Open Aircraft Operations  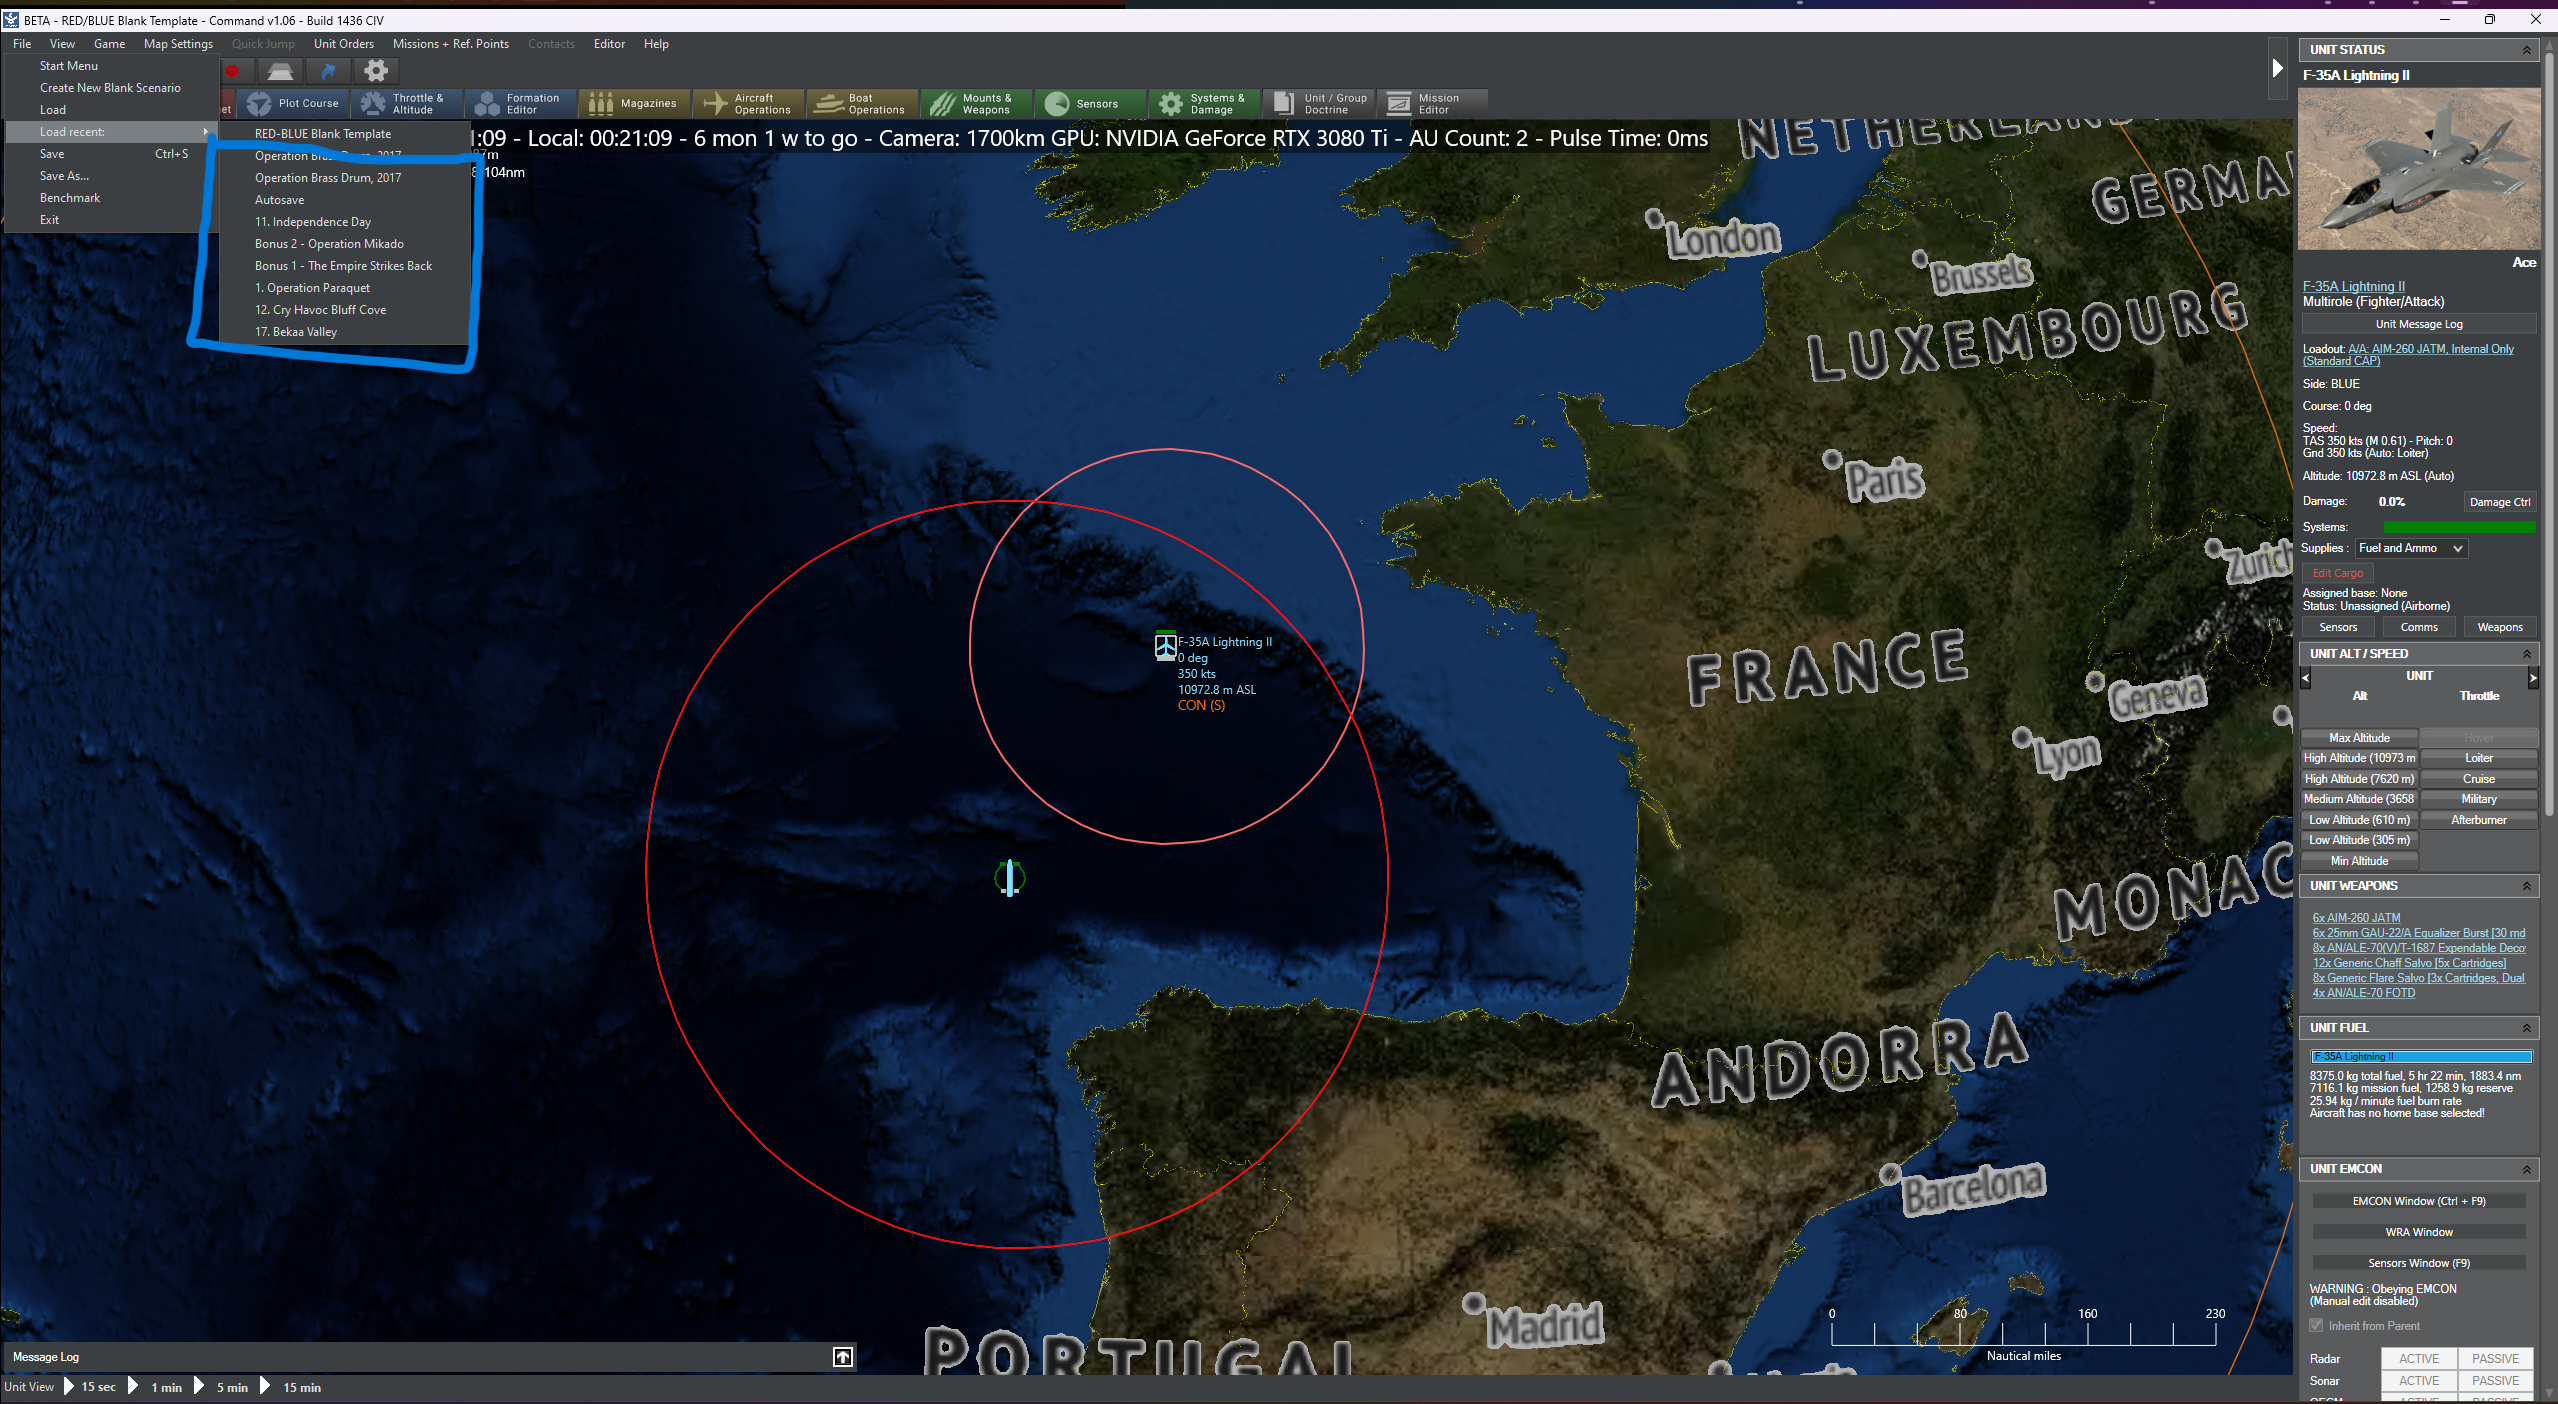[749, 103]
